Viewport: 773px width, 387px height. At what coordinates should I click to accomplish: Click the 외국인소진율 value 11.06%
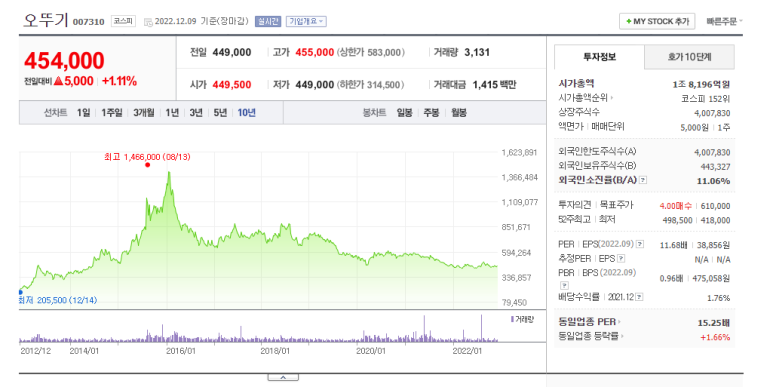pos(713,181)
